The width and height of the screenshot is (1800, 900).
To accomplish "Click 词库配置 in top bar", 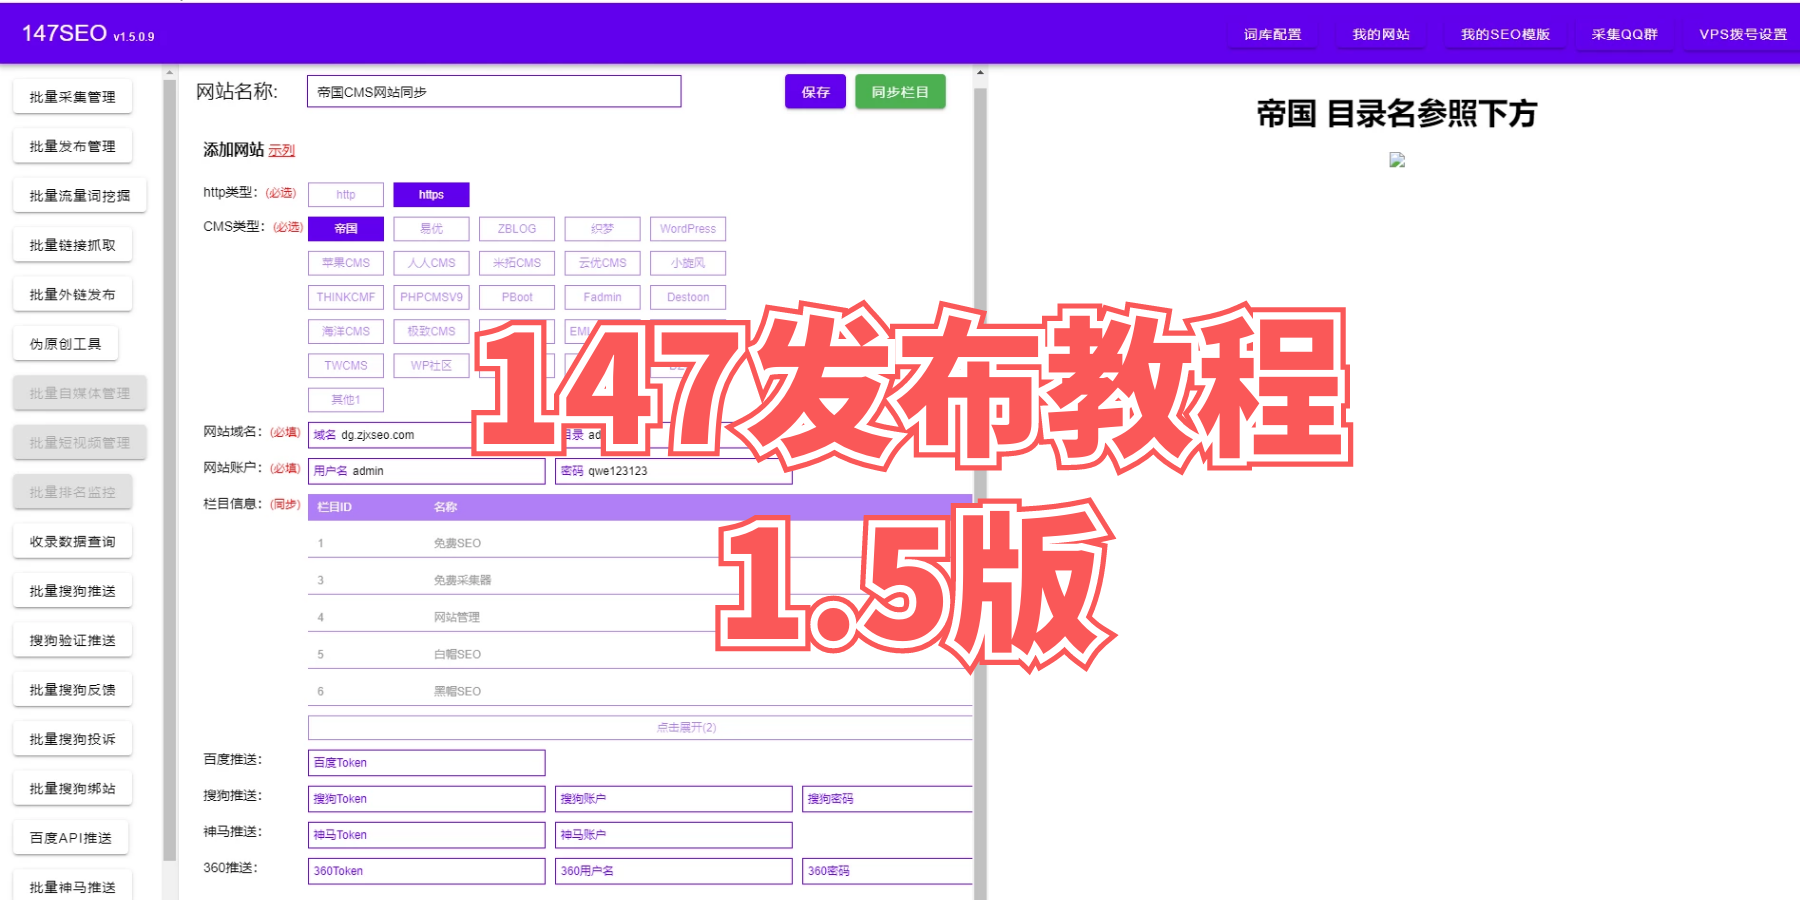I will point(1273,34).
